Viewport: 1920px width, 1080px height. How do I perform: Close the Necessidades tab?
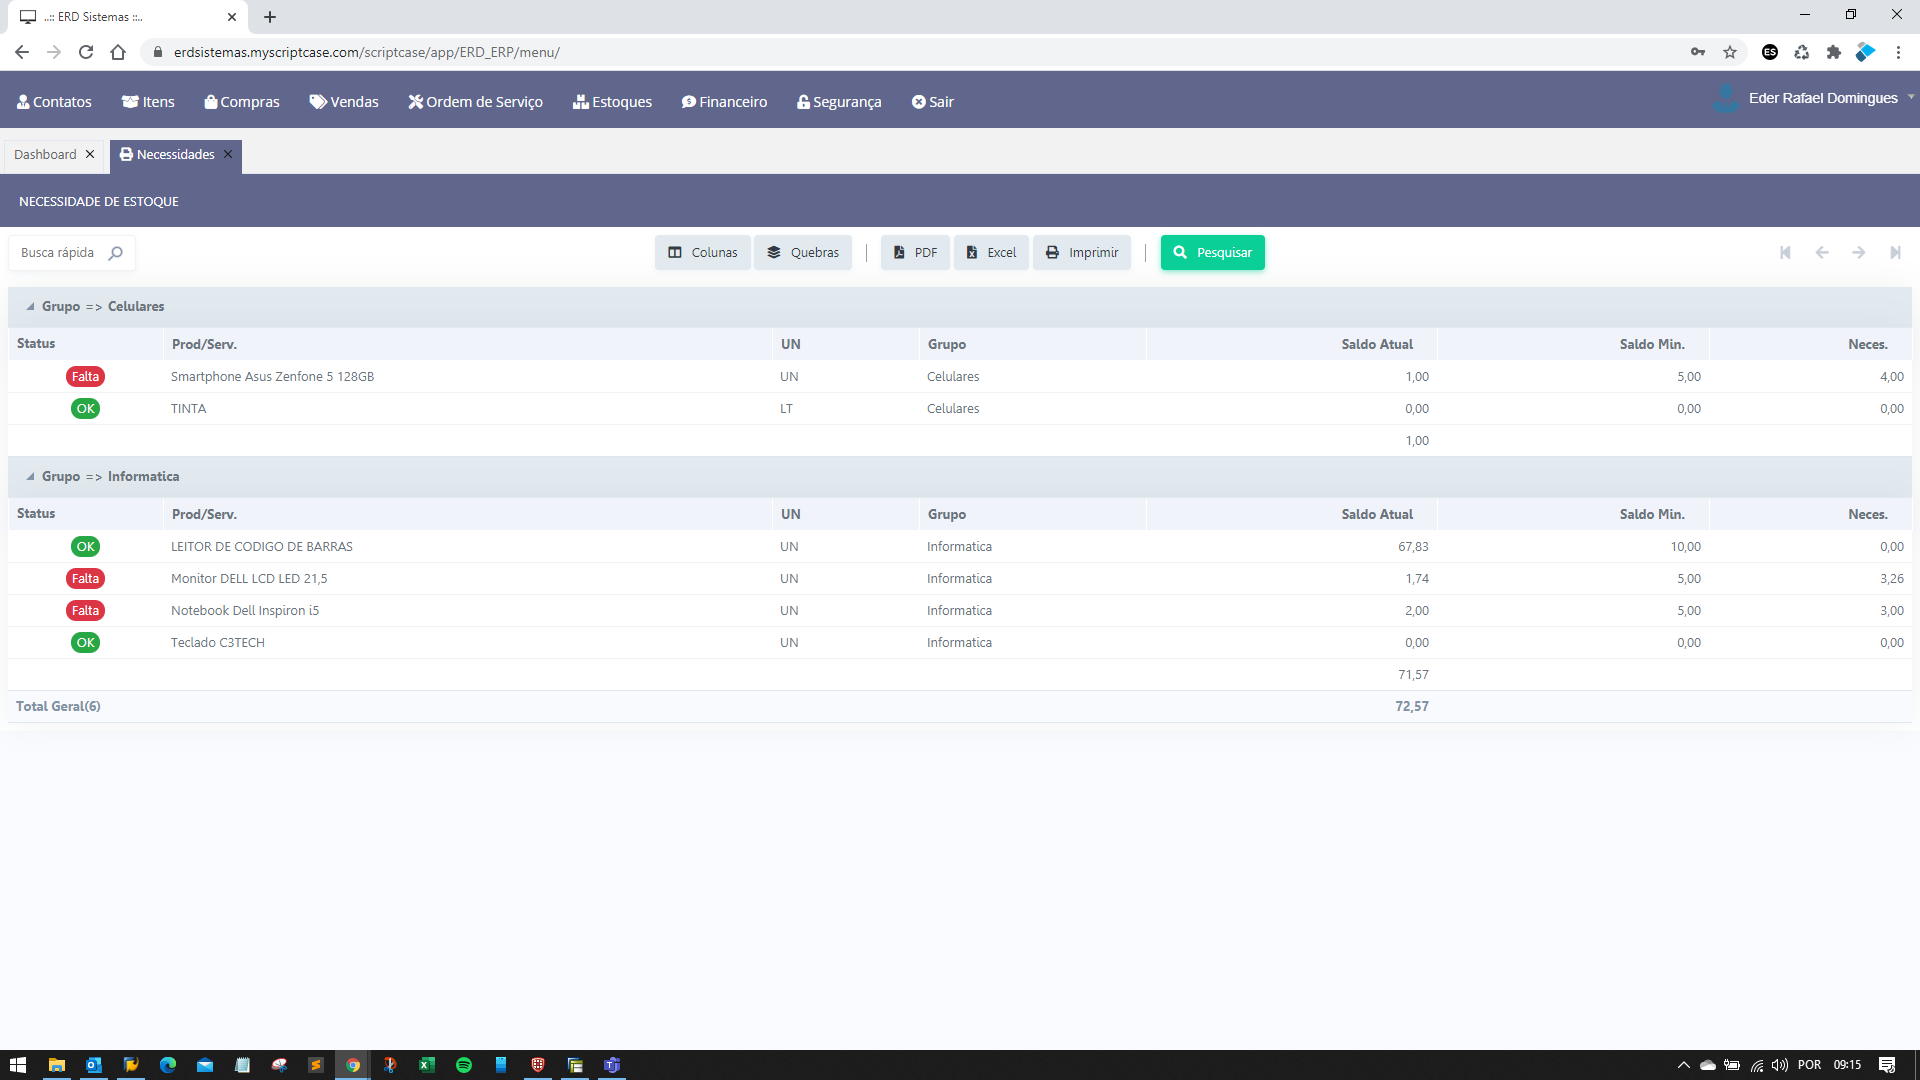(228, 155)
